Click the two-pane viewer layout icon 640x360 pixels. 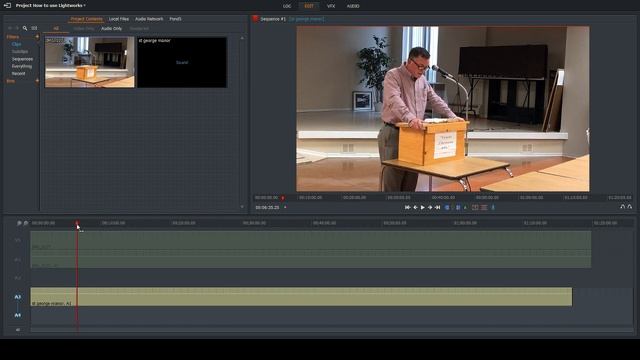point(475,207)
